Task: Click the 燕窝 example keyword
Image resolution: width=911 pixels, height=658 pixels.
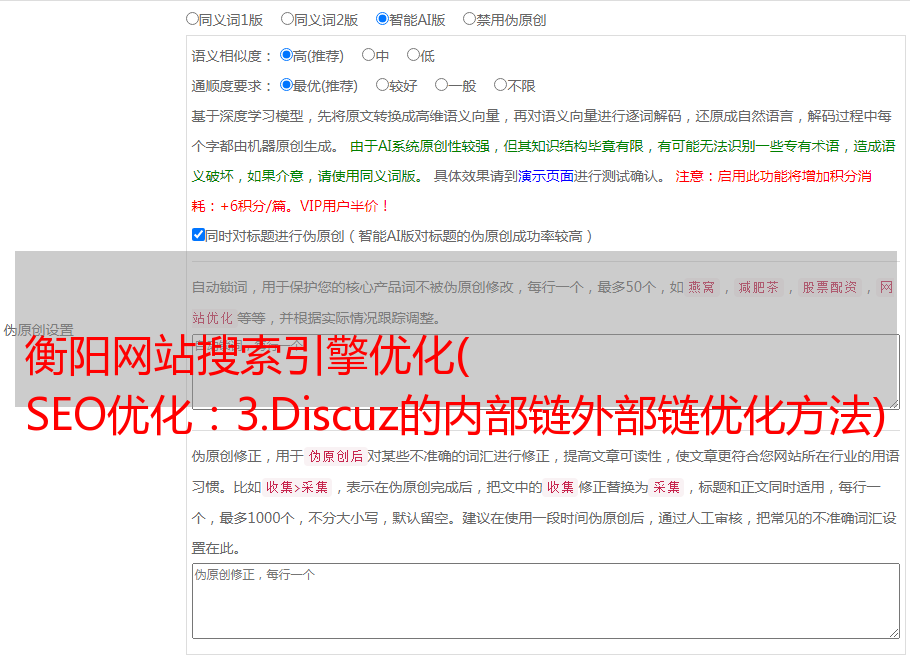Action: (702, 287)
